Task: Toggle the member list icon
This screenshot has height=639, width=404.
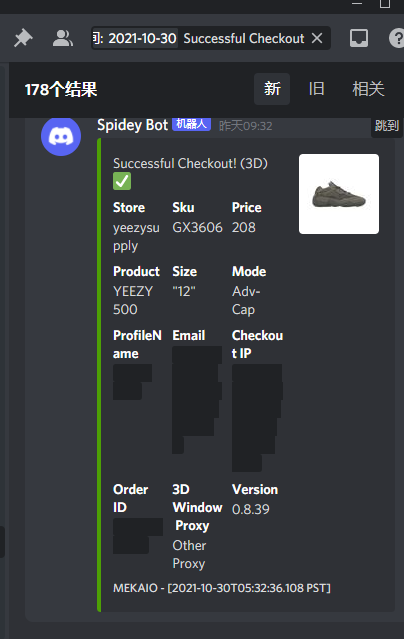Action: click(63, 39)
